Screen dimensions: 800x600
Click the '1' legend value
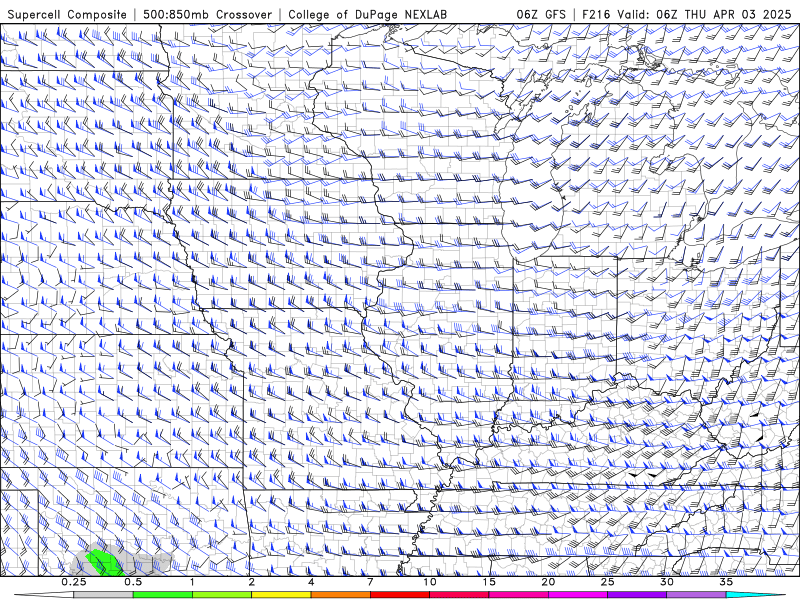tap(192, 582)
